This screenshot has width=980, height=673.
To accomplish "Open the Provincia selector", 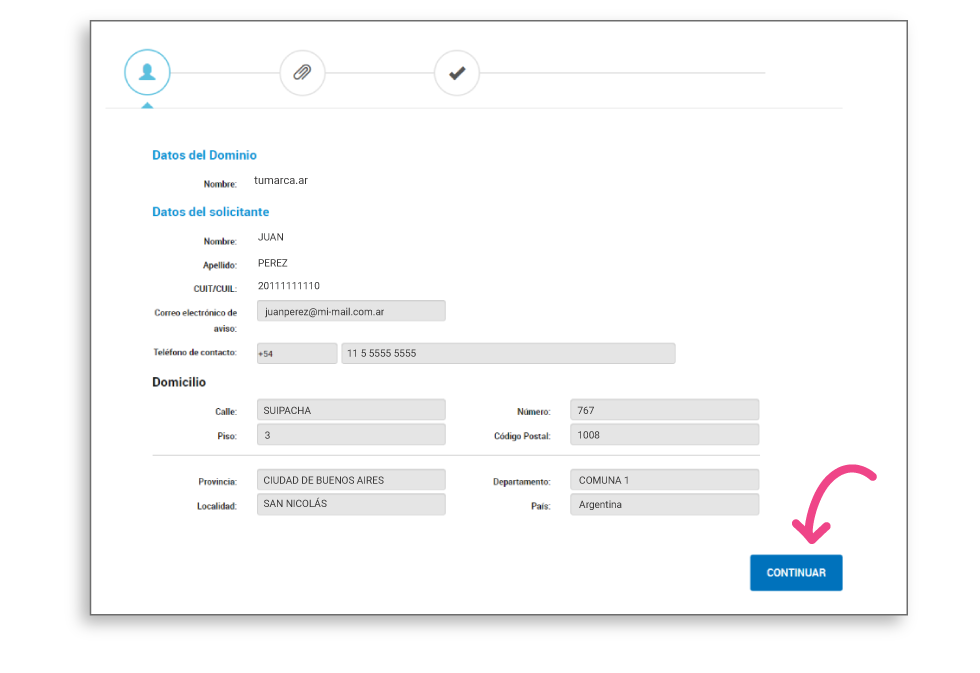I will tap(351, 480).
